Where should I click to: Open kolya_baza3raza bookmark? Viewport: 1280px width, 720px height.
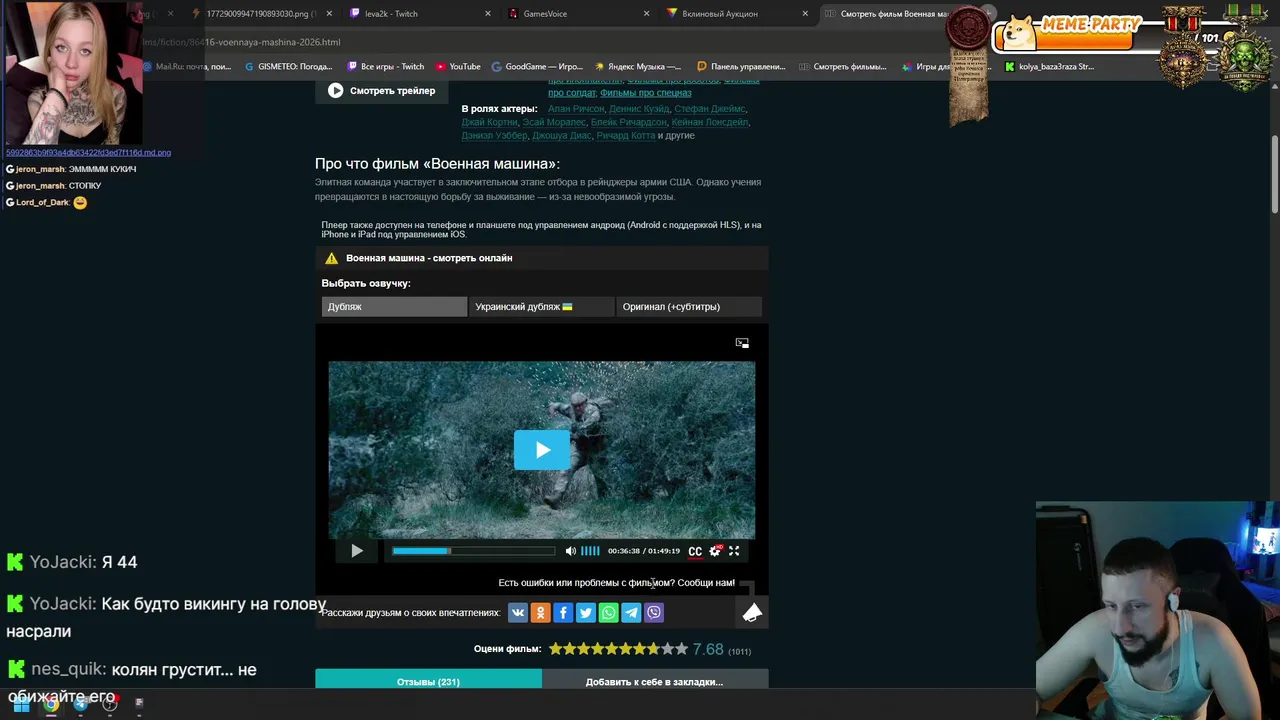point(1050,67)
